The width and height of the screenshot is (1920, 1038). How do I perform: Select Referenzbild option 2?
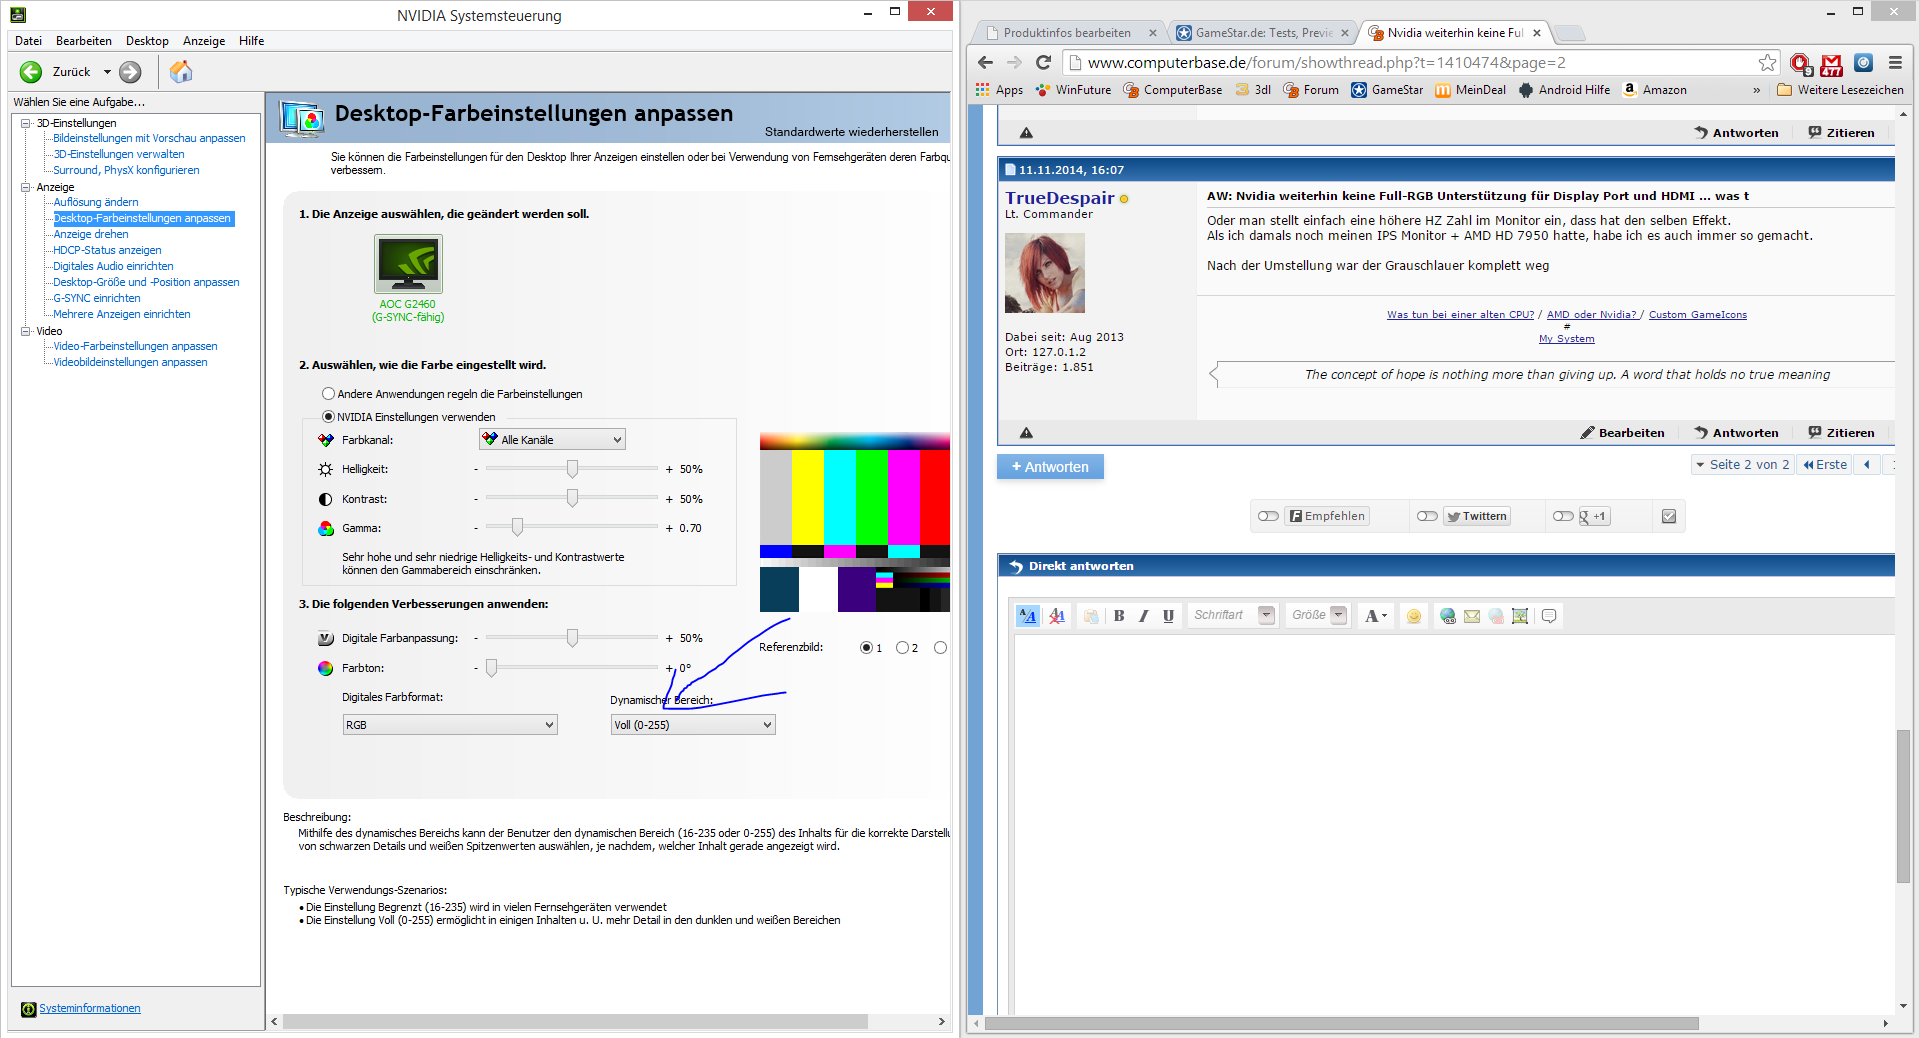(902, 648)
